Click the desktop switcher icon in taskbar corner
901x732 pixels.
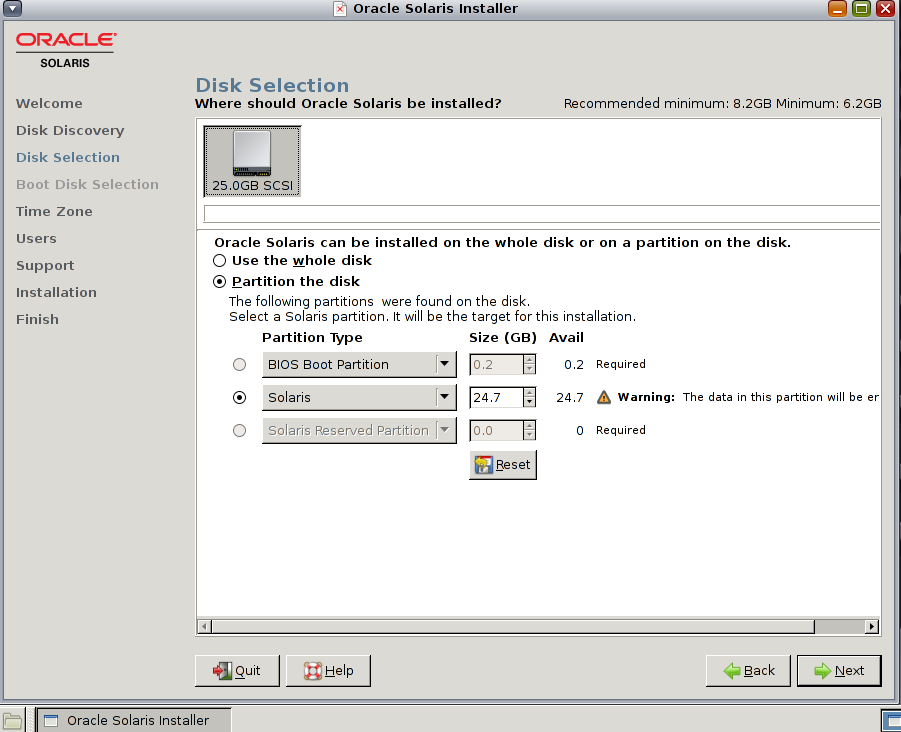(x=892, y=721)
